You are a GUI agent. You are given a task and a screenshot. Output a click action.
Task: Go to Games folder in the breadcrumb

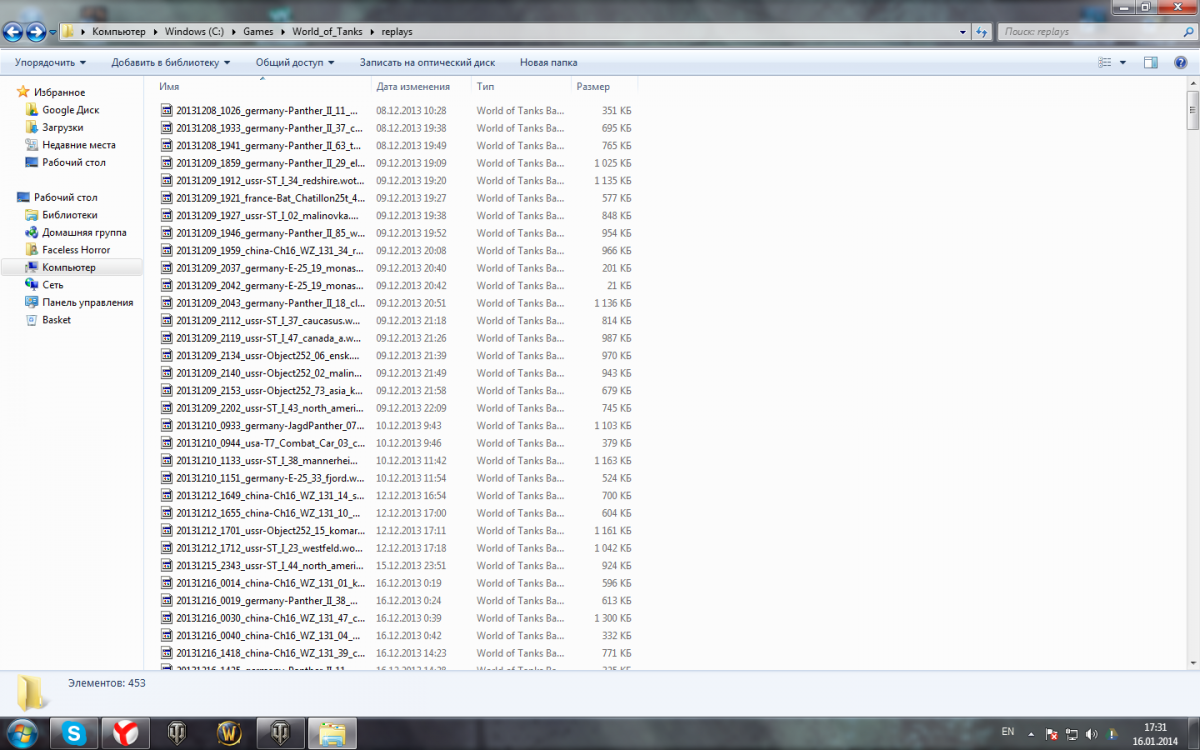pyautogui.click(x=258, y=32)
